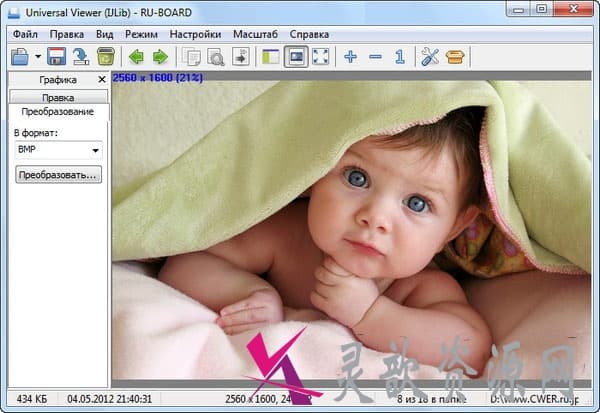This screenshot has height=413, width=600.
Task: Click the plugins box icon
Action: [455, 57]
